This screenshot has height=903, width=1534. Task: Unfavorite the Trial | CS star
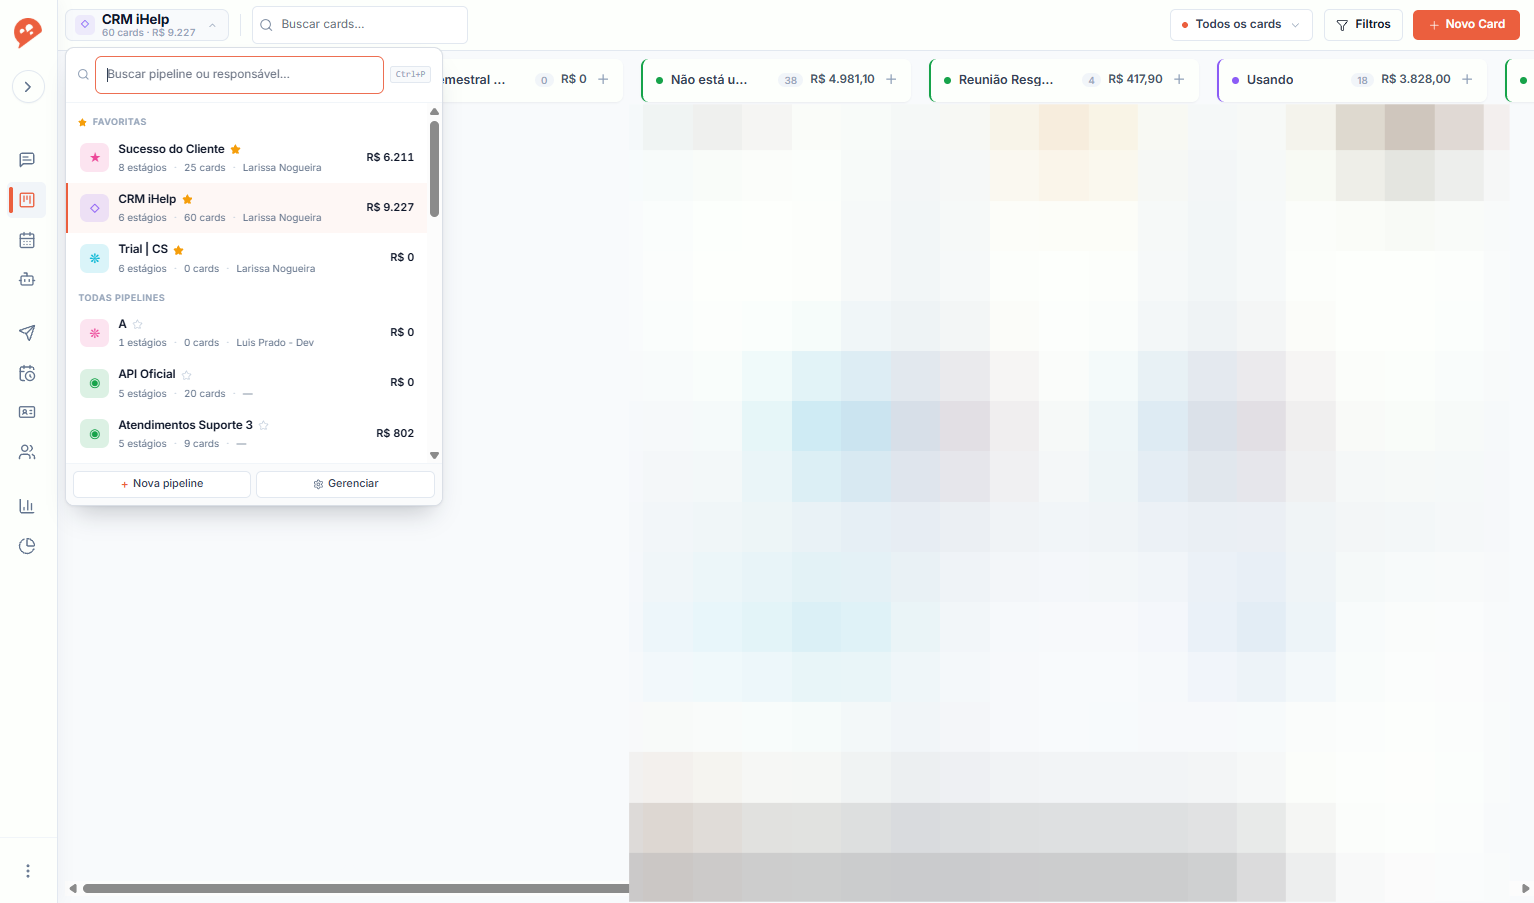pyautogui.click(x=179, y=249)
